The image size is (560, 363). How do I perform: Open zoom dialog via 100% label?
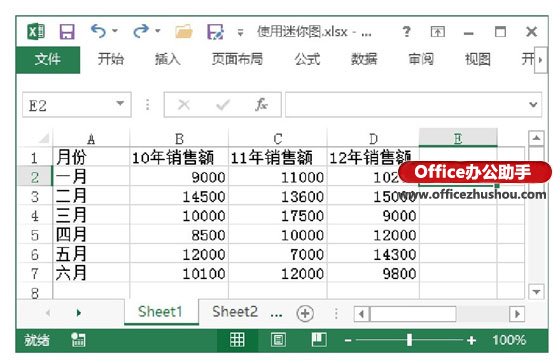click(x=509, y=340)
